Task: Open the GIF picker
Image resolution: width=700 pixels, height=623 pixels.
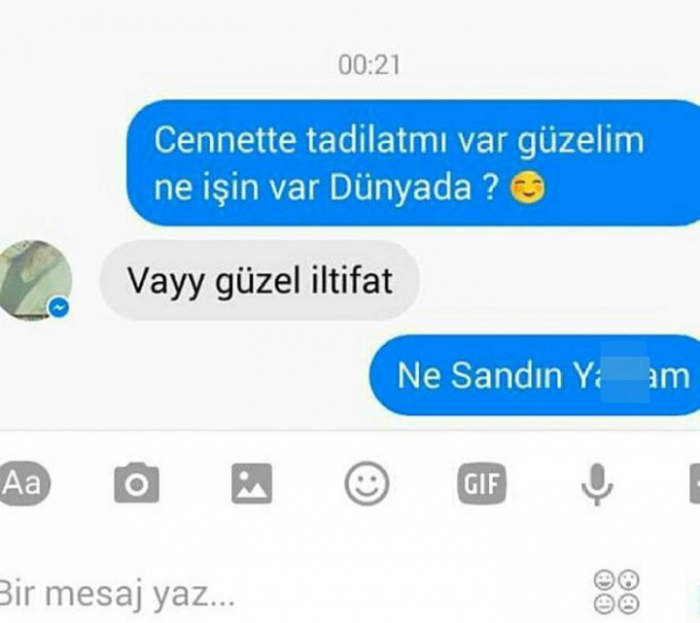Action: 482,483
